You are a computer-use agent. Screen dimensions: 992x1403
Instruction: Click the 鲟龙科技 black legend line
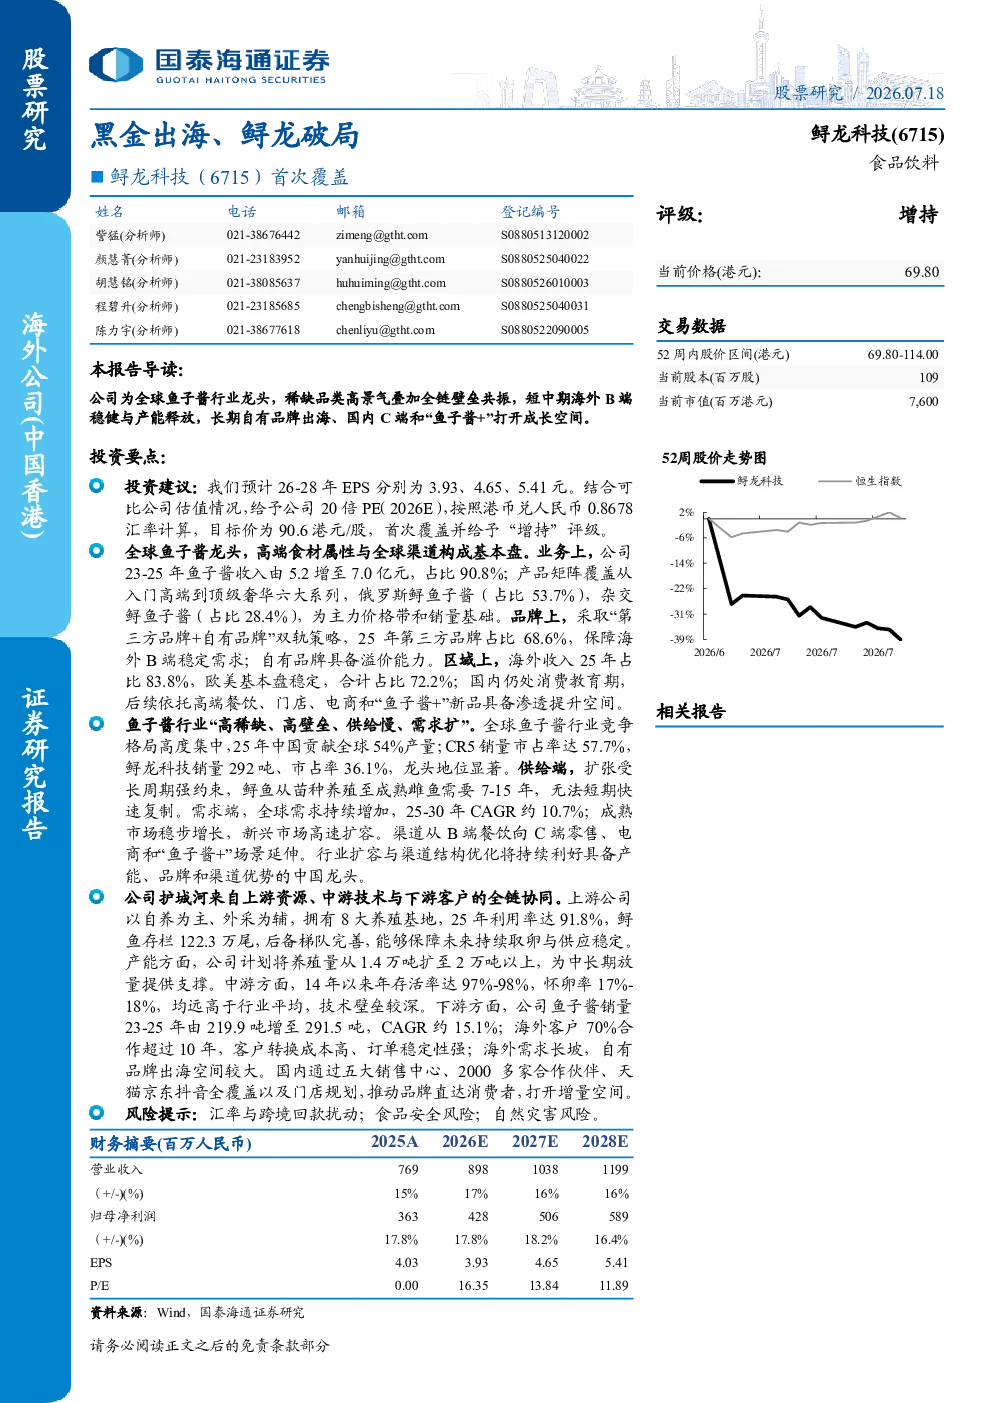click(717, 481)
